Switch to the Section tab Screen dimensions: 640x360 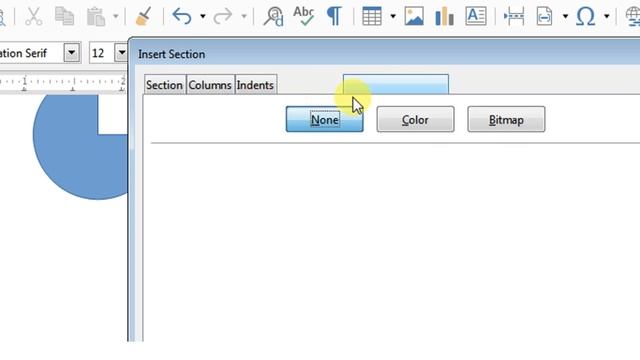164,85
